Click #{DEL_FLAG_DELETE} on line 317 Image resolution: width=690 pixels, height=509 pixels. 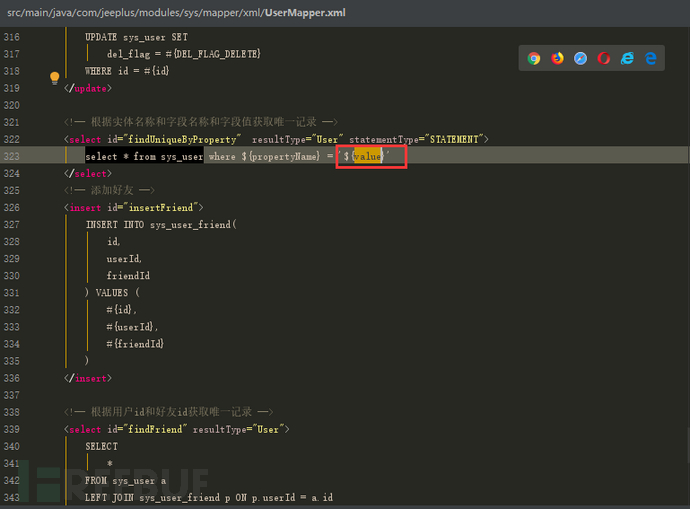[213, 54]
